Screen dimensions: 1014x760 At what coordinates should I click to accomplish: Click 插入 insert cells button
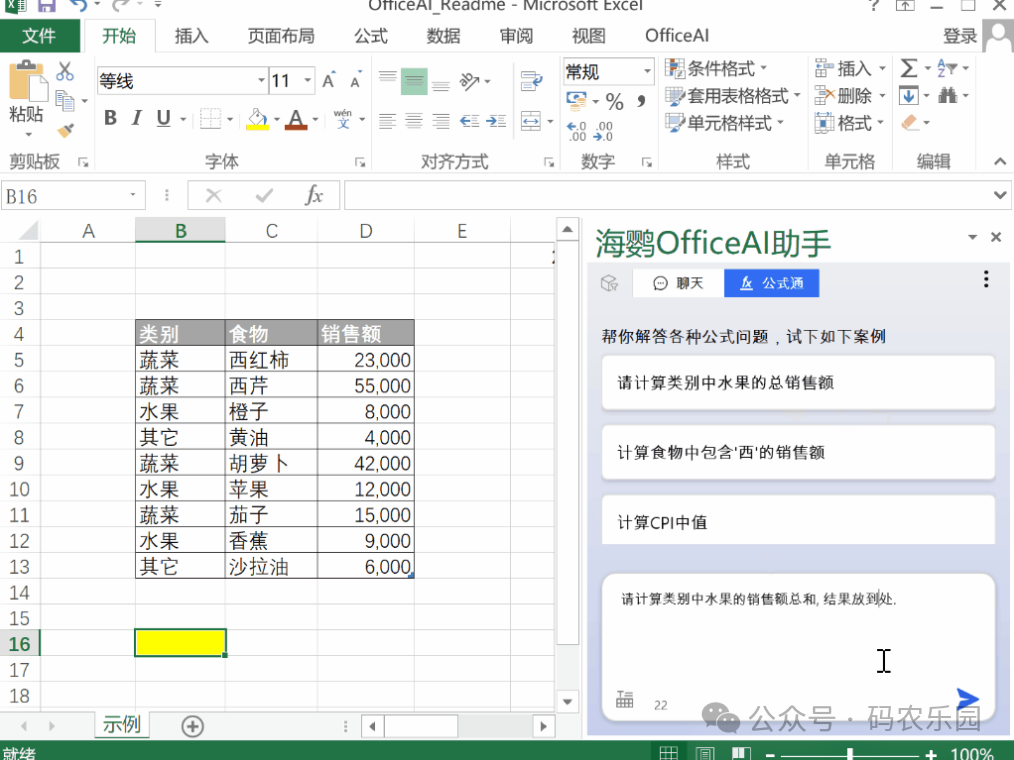pyautogui.click(x=850, y=68)
